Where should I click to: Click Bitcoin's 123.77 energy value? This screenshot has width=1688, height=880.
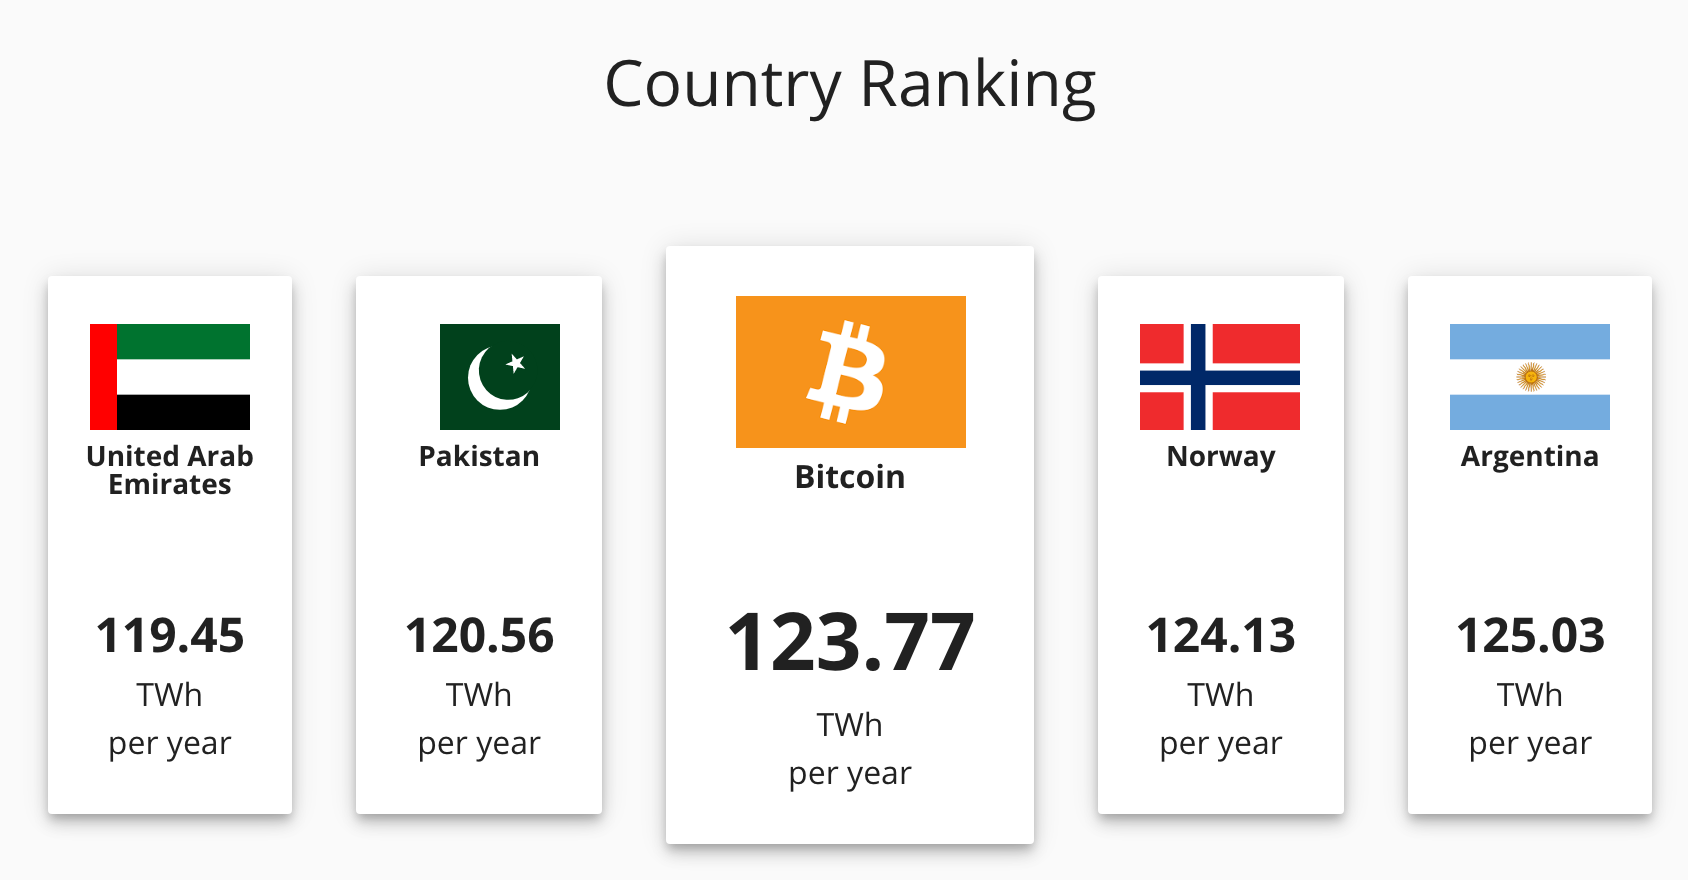pyautogui.click(x=850, y=643)
